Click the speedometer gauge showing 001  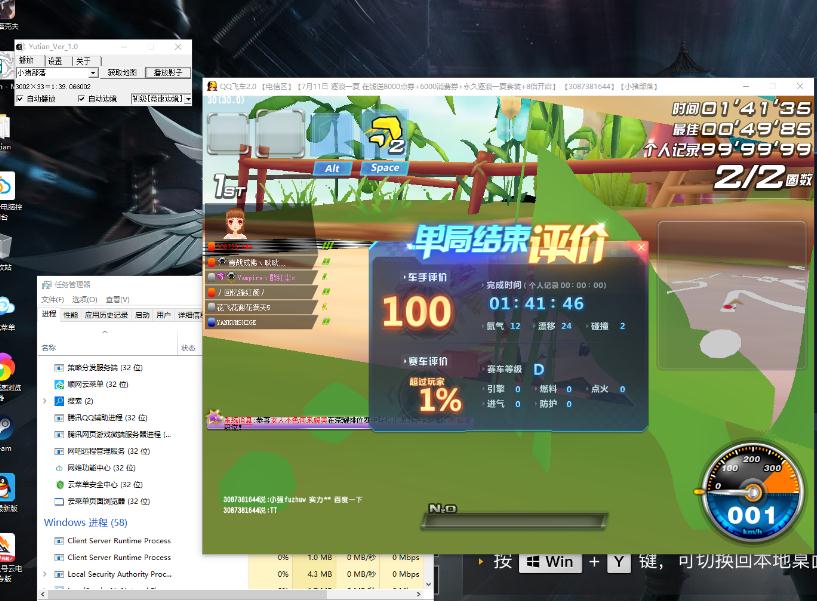(x=751, y=494)
